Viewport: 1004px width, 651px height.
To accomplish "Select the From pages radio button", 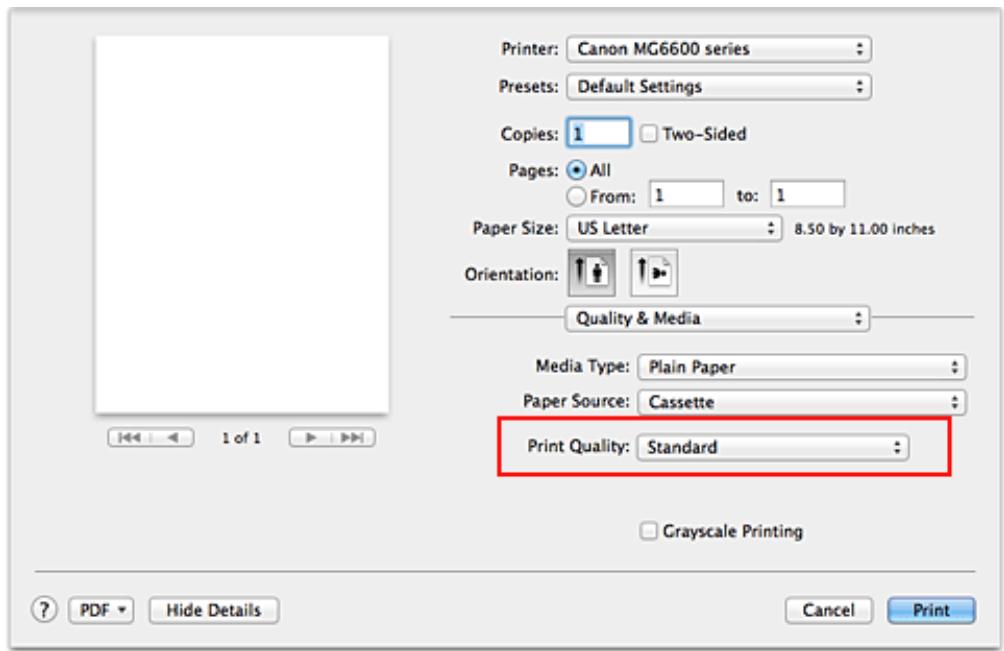I will tap(576, 196).
